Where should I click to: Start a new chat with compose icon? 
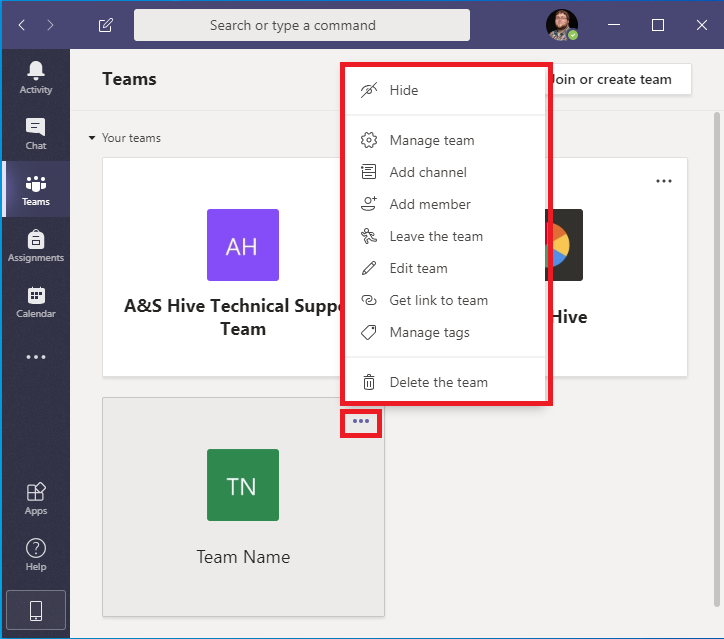[106, 25]
